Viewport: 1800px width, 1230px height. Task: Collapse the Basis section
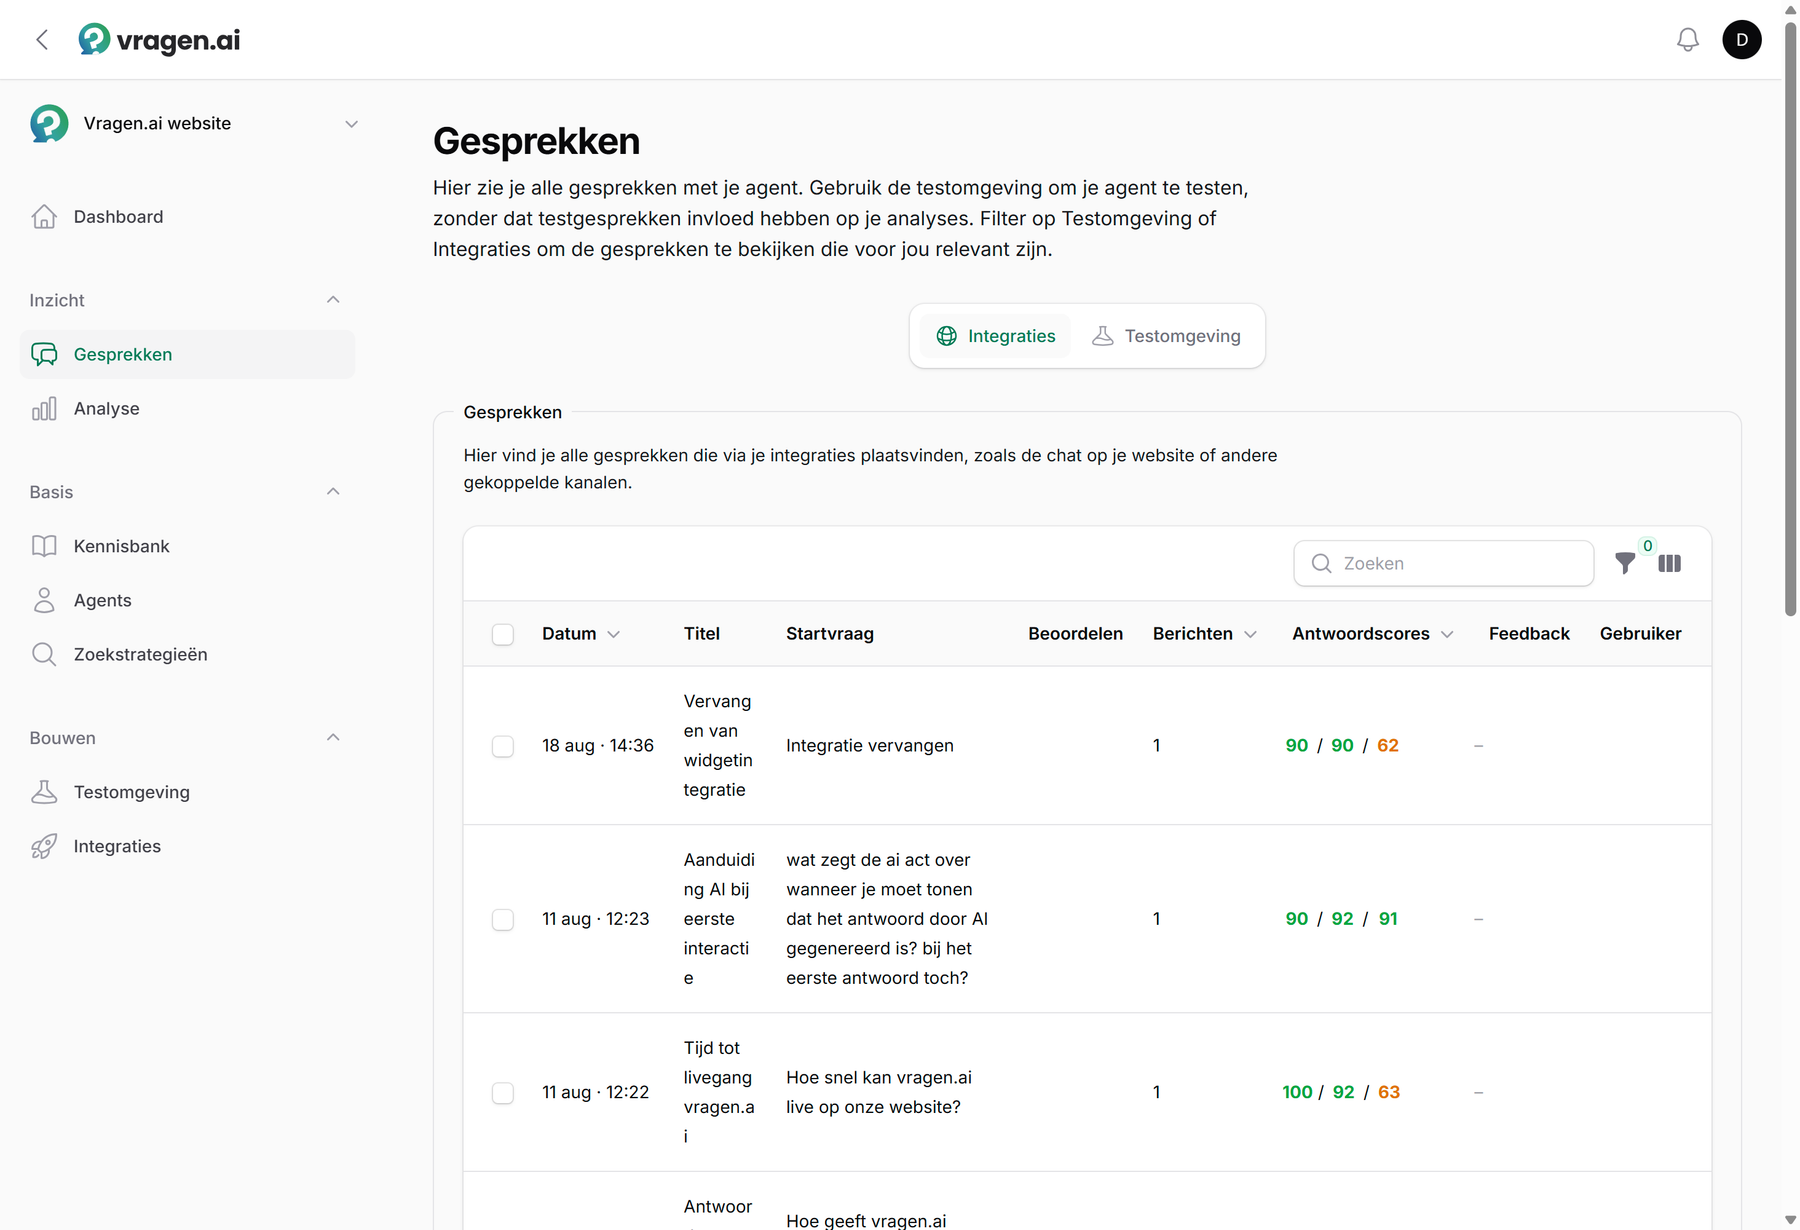pos(333,492)
